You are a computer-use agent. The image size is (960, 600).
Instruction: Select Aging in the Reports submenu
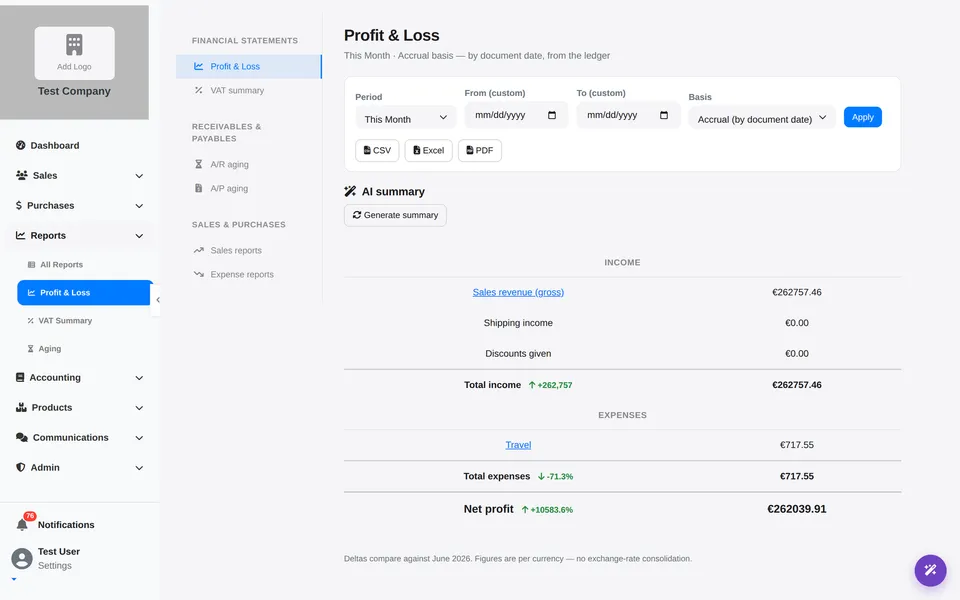tap(50, 348)
